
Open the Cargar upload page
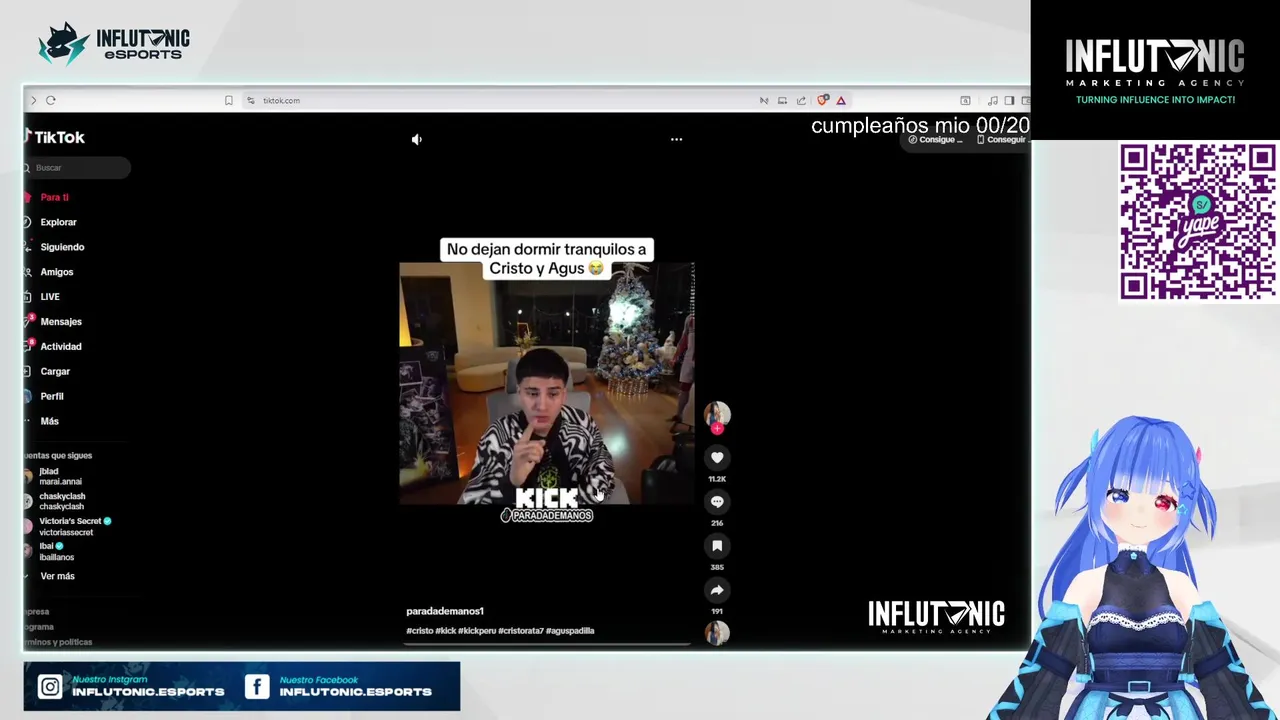(48, 372)
